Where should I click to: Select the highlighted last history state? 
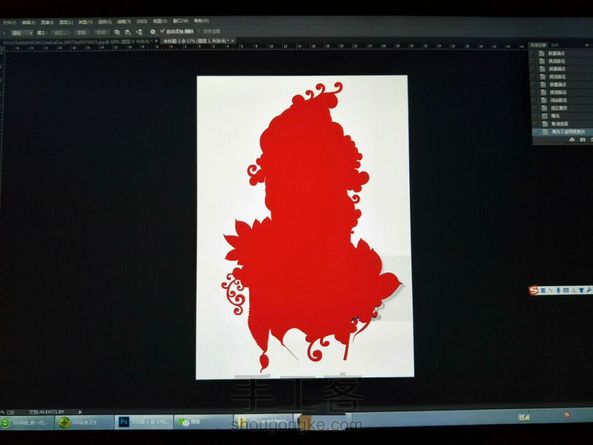(x=563, y=132)
